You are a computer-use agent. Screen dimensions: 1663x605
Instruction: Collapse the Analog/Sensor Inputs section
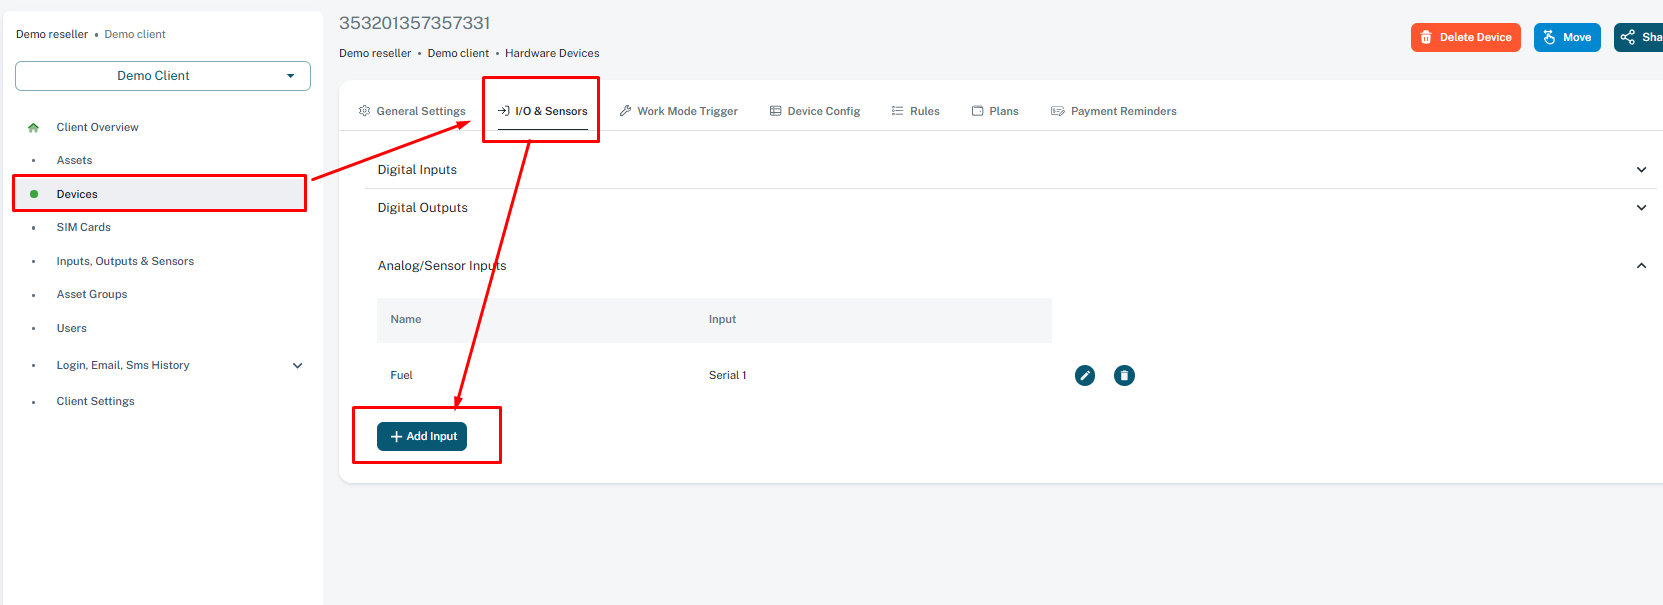click(x=1640, y=266)
